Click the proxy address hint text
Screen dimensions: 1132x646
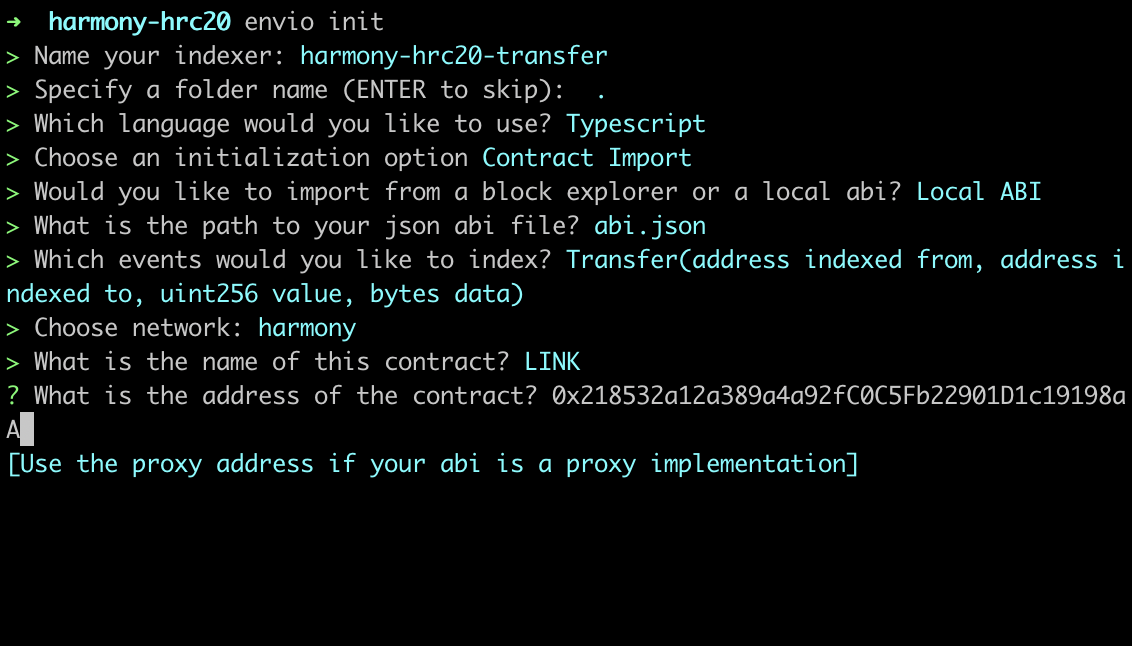tap(432, 464)
